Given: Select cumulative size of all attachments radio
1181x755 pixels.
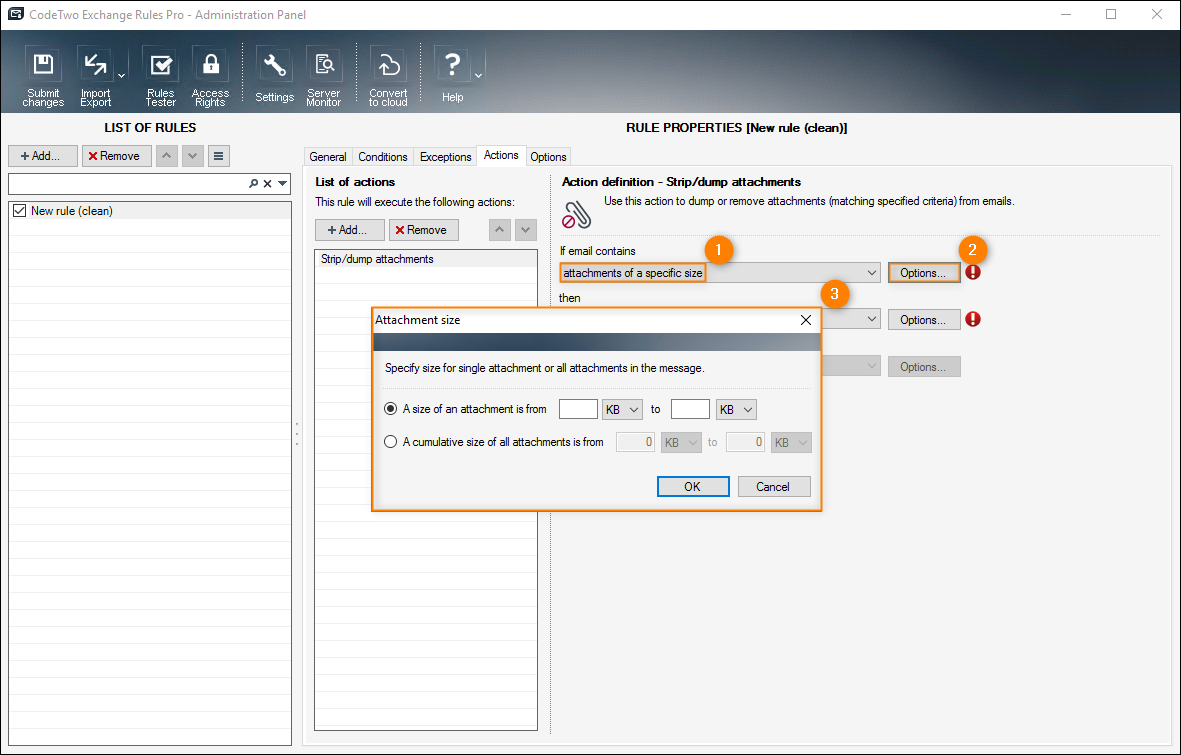Looking at the screenshot, I should click(390, 442).
